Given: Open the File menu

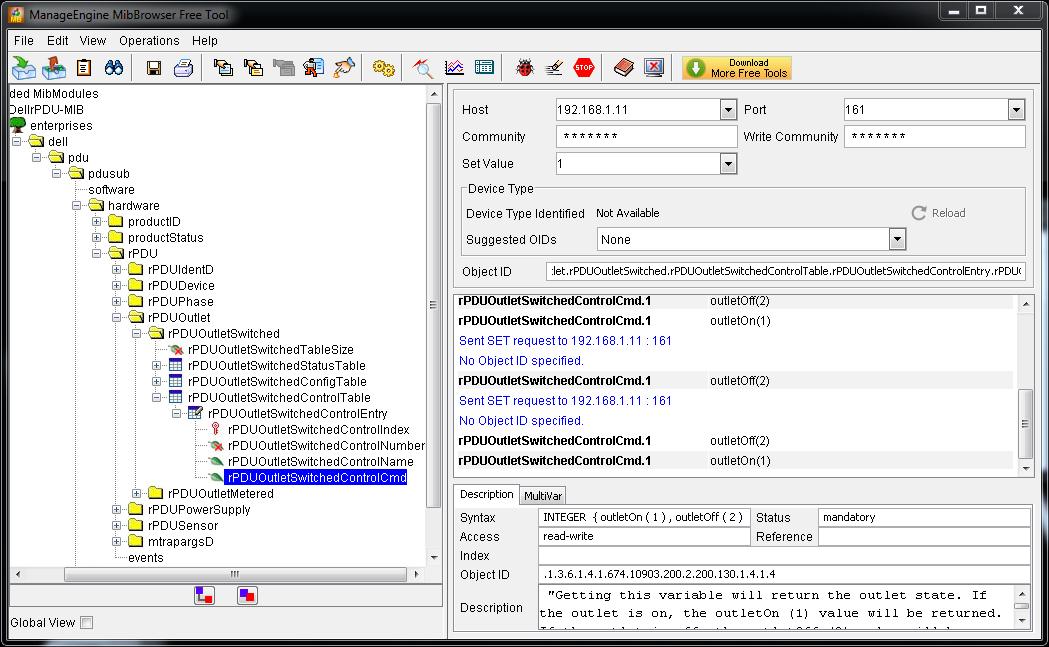Looking at the screenshot, I should coord(23,40).
